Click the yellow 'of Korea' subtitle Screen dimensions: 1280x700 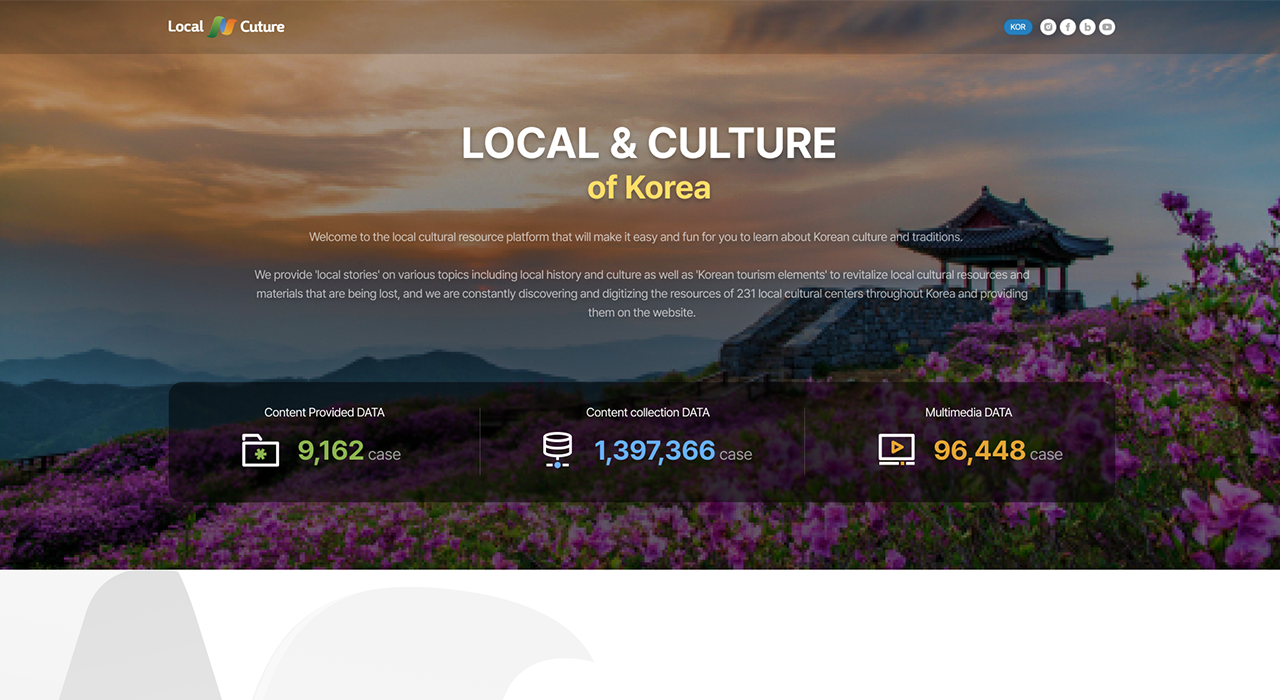pyautogui.click(x=648, y=187)
